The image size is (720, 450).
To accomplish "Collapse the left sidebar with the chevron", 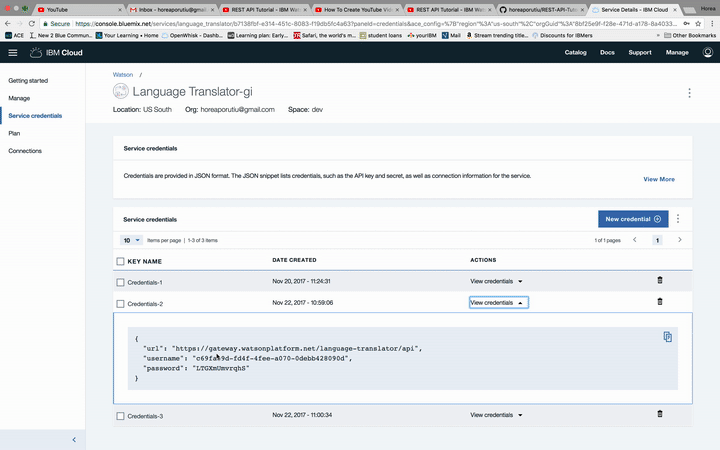I will [74, 439].
